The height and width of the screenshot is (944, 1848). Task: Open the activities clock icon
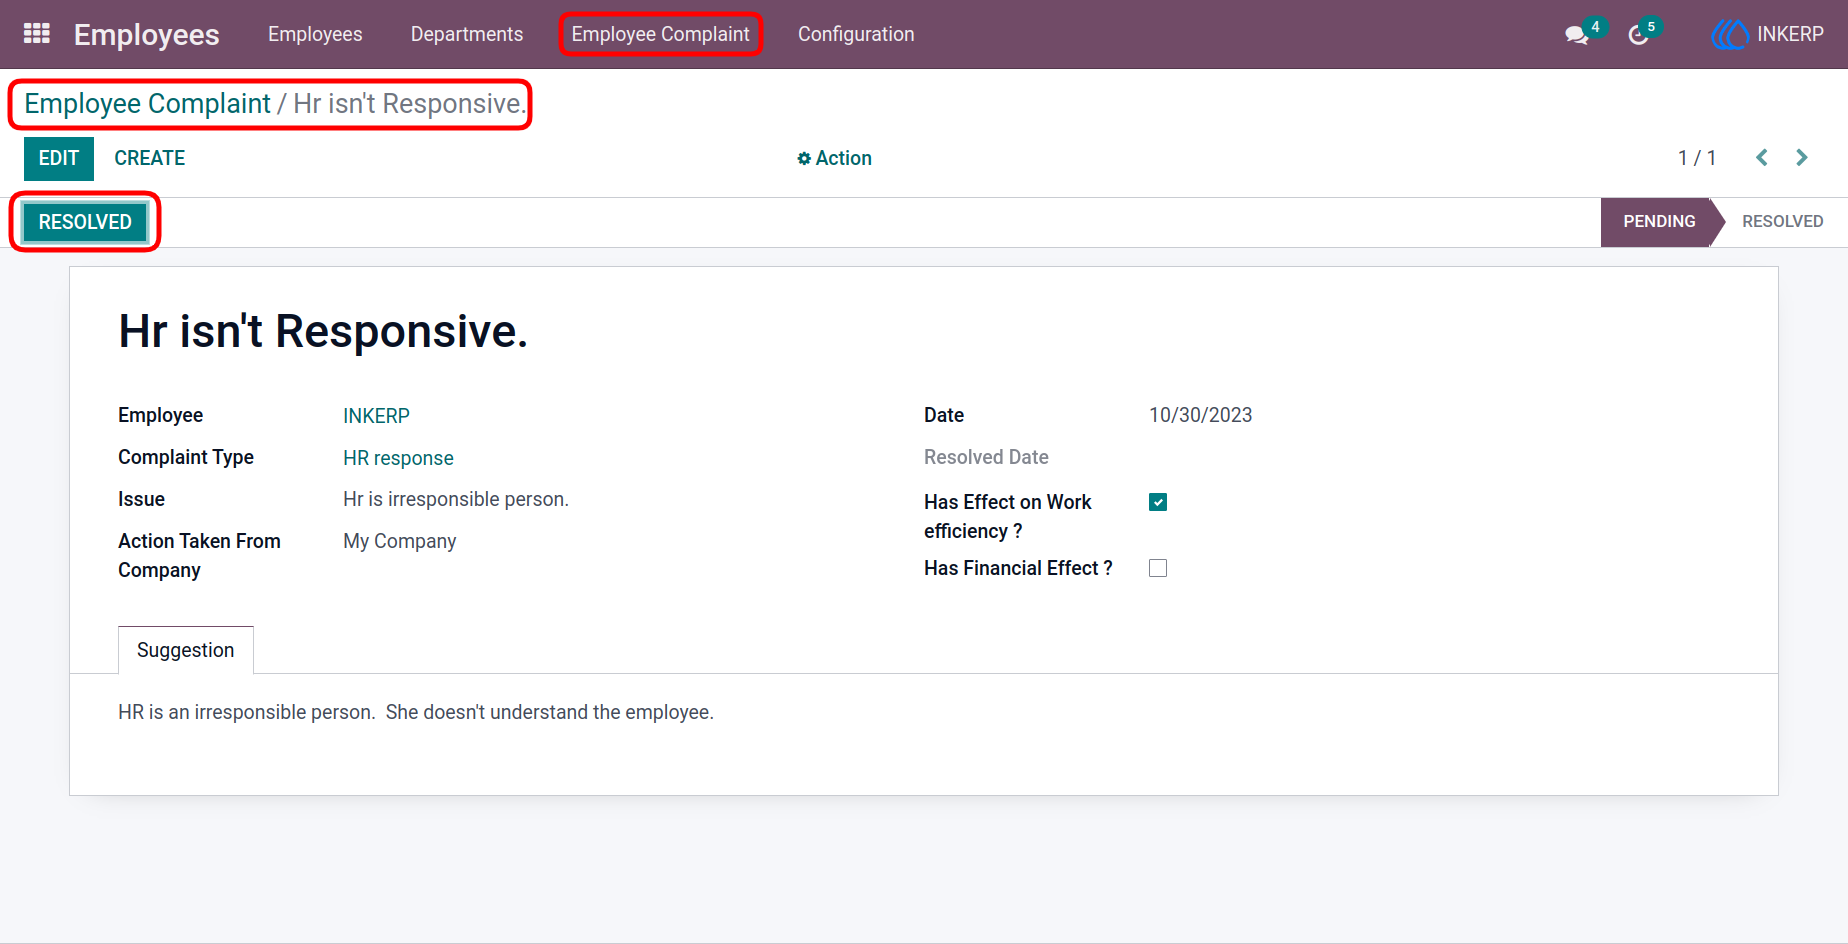click(1638, 35)
